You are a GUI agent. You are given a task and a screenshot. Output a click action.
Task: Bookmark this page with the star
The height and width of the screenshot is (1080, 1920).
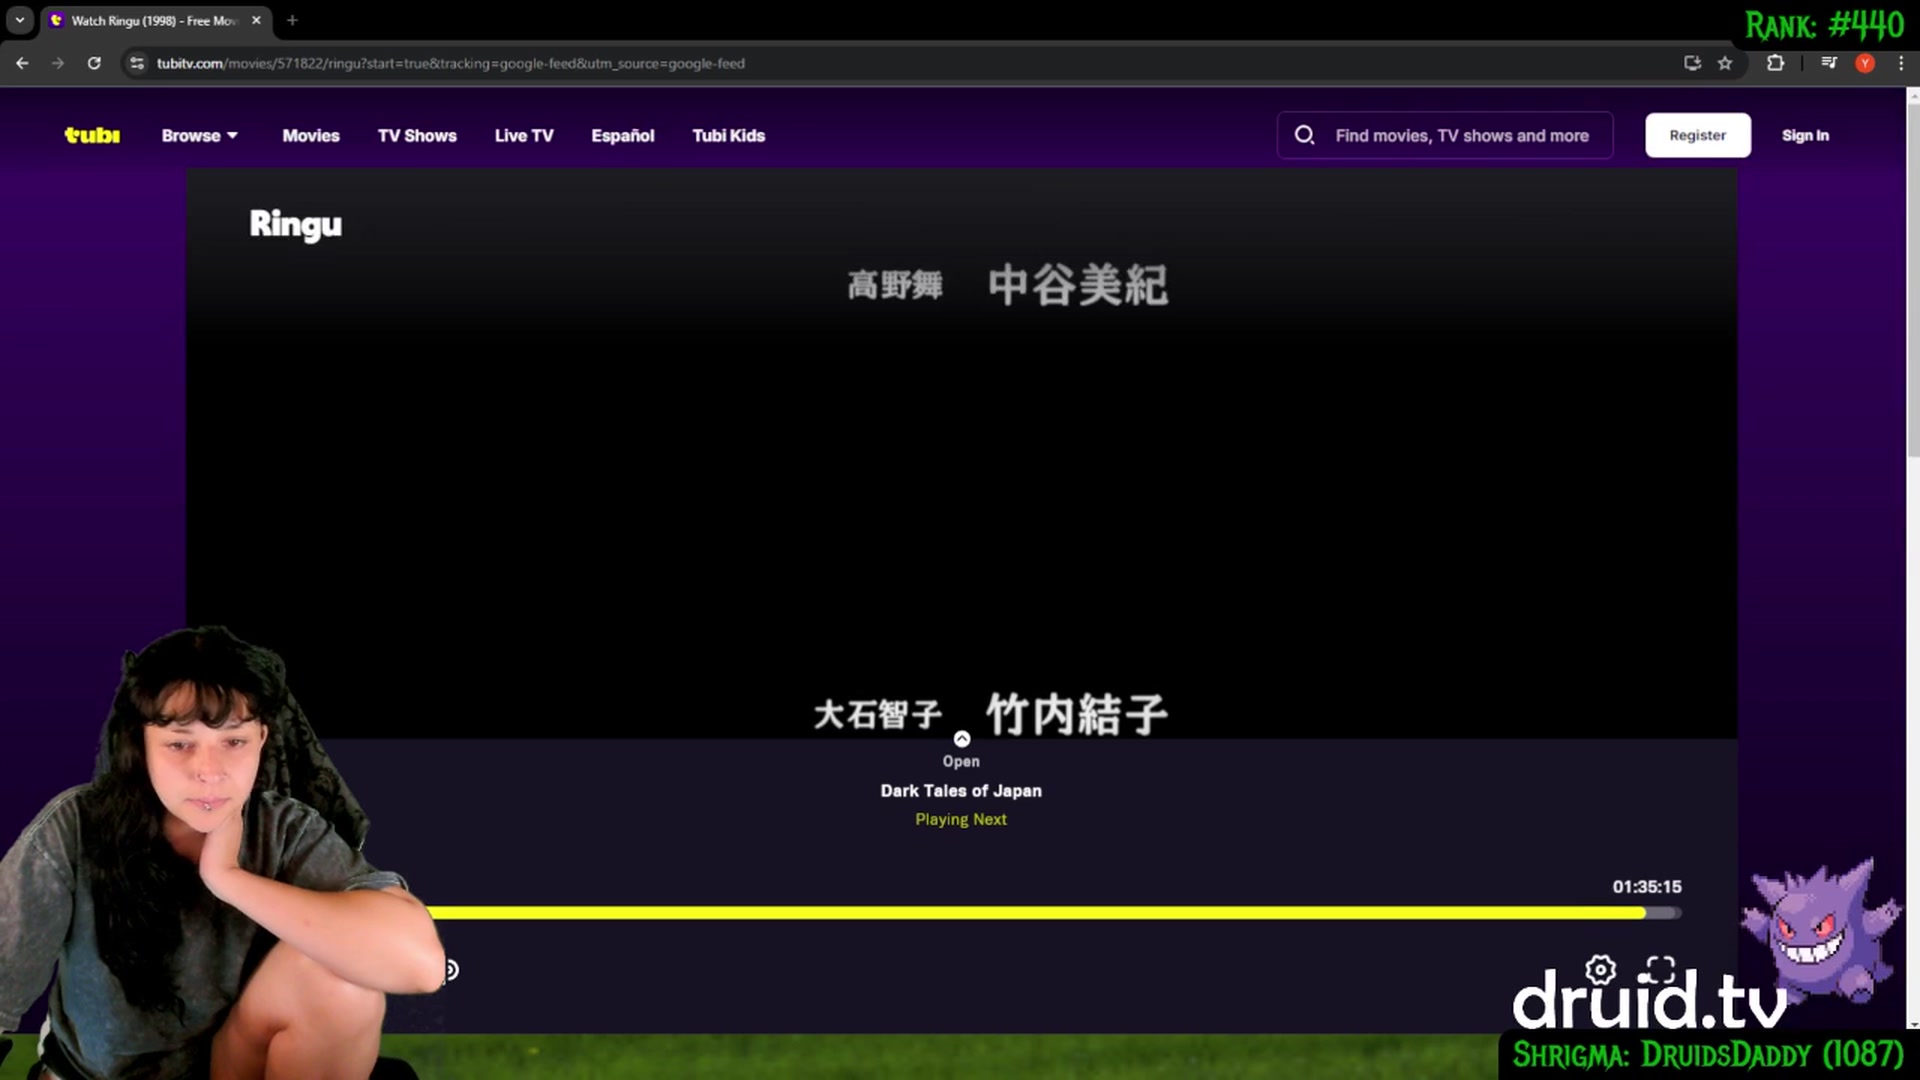pos(1725,63)
